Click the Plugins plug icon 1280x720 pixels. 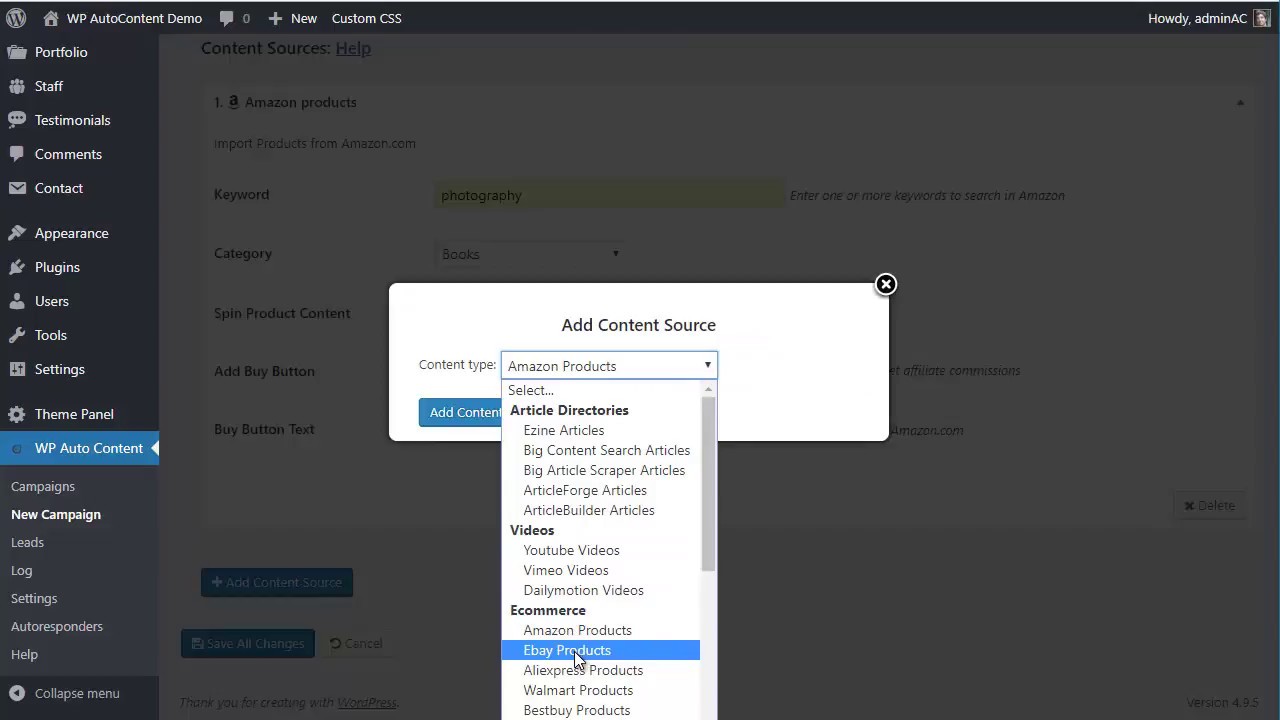(17, 267)
